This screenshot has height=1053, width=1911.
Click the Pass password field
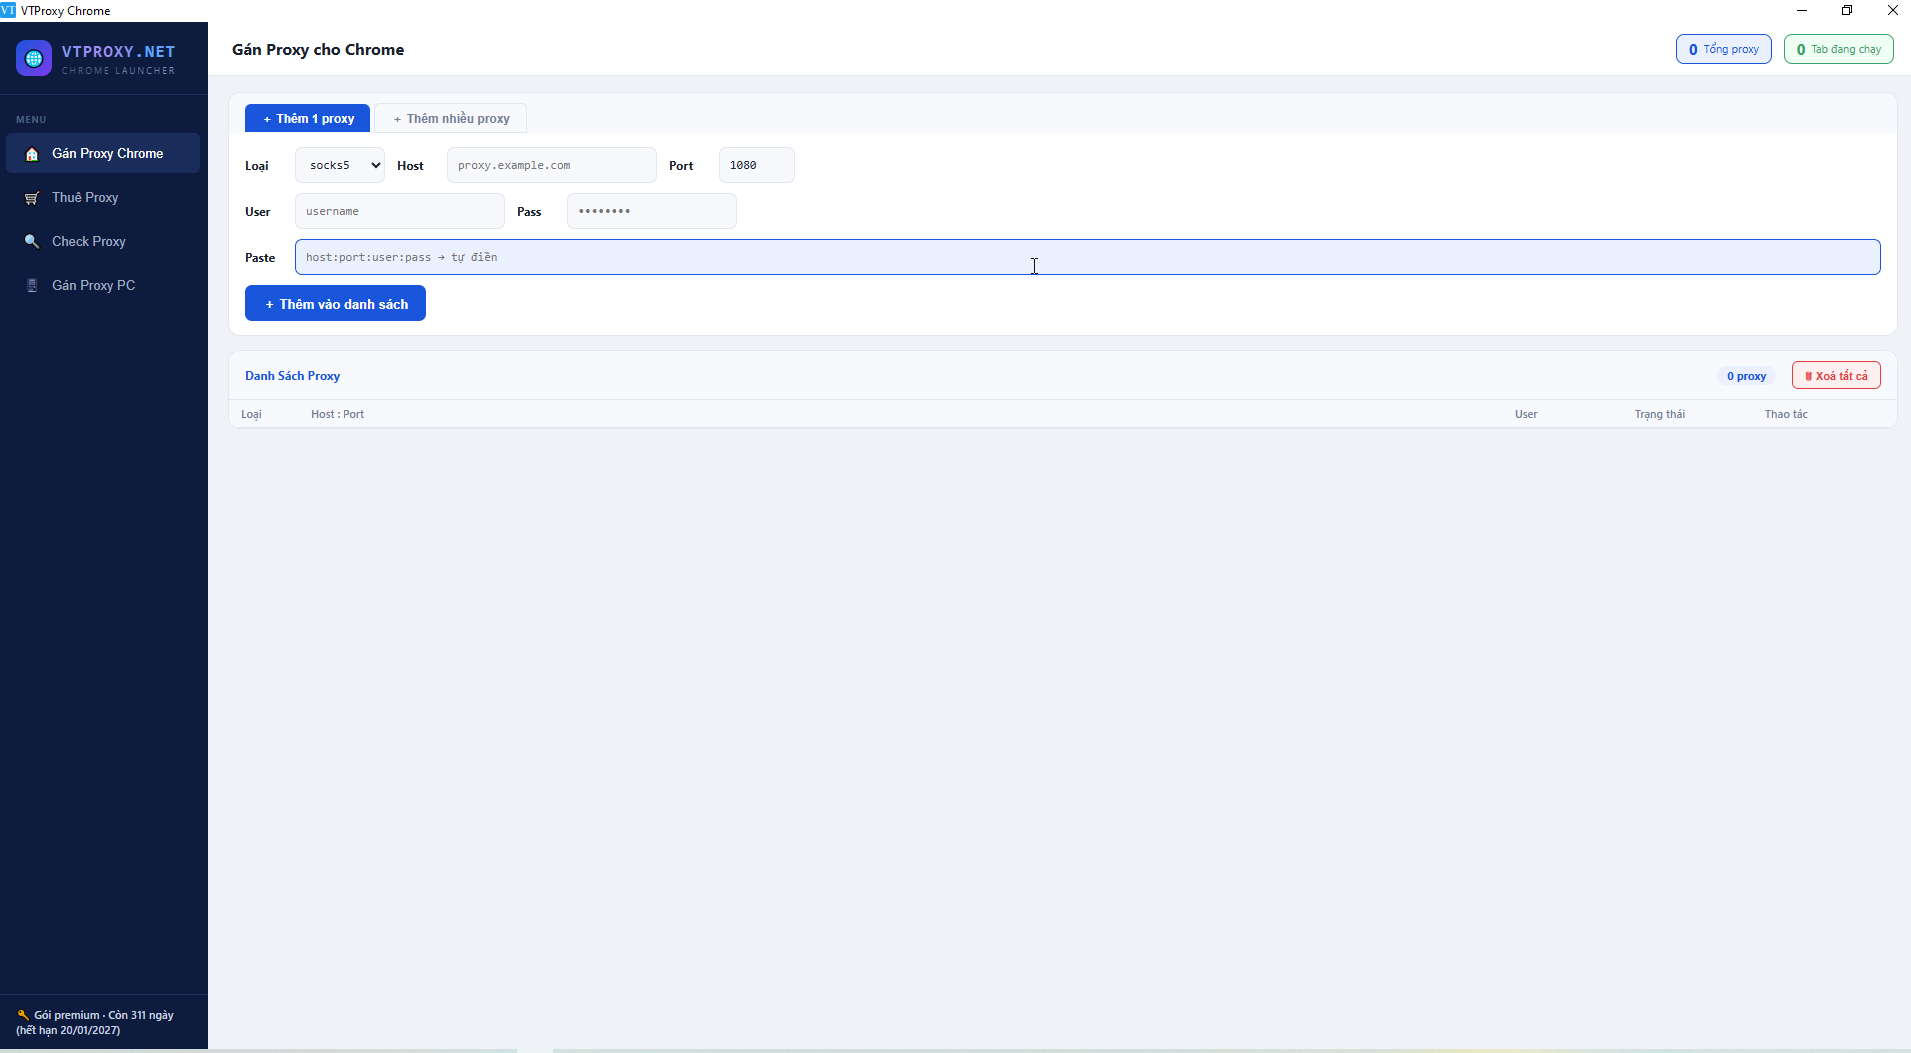point(651,210)
